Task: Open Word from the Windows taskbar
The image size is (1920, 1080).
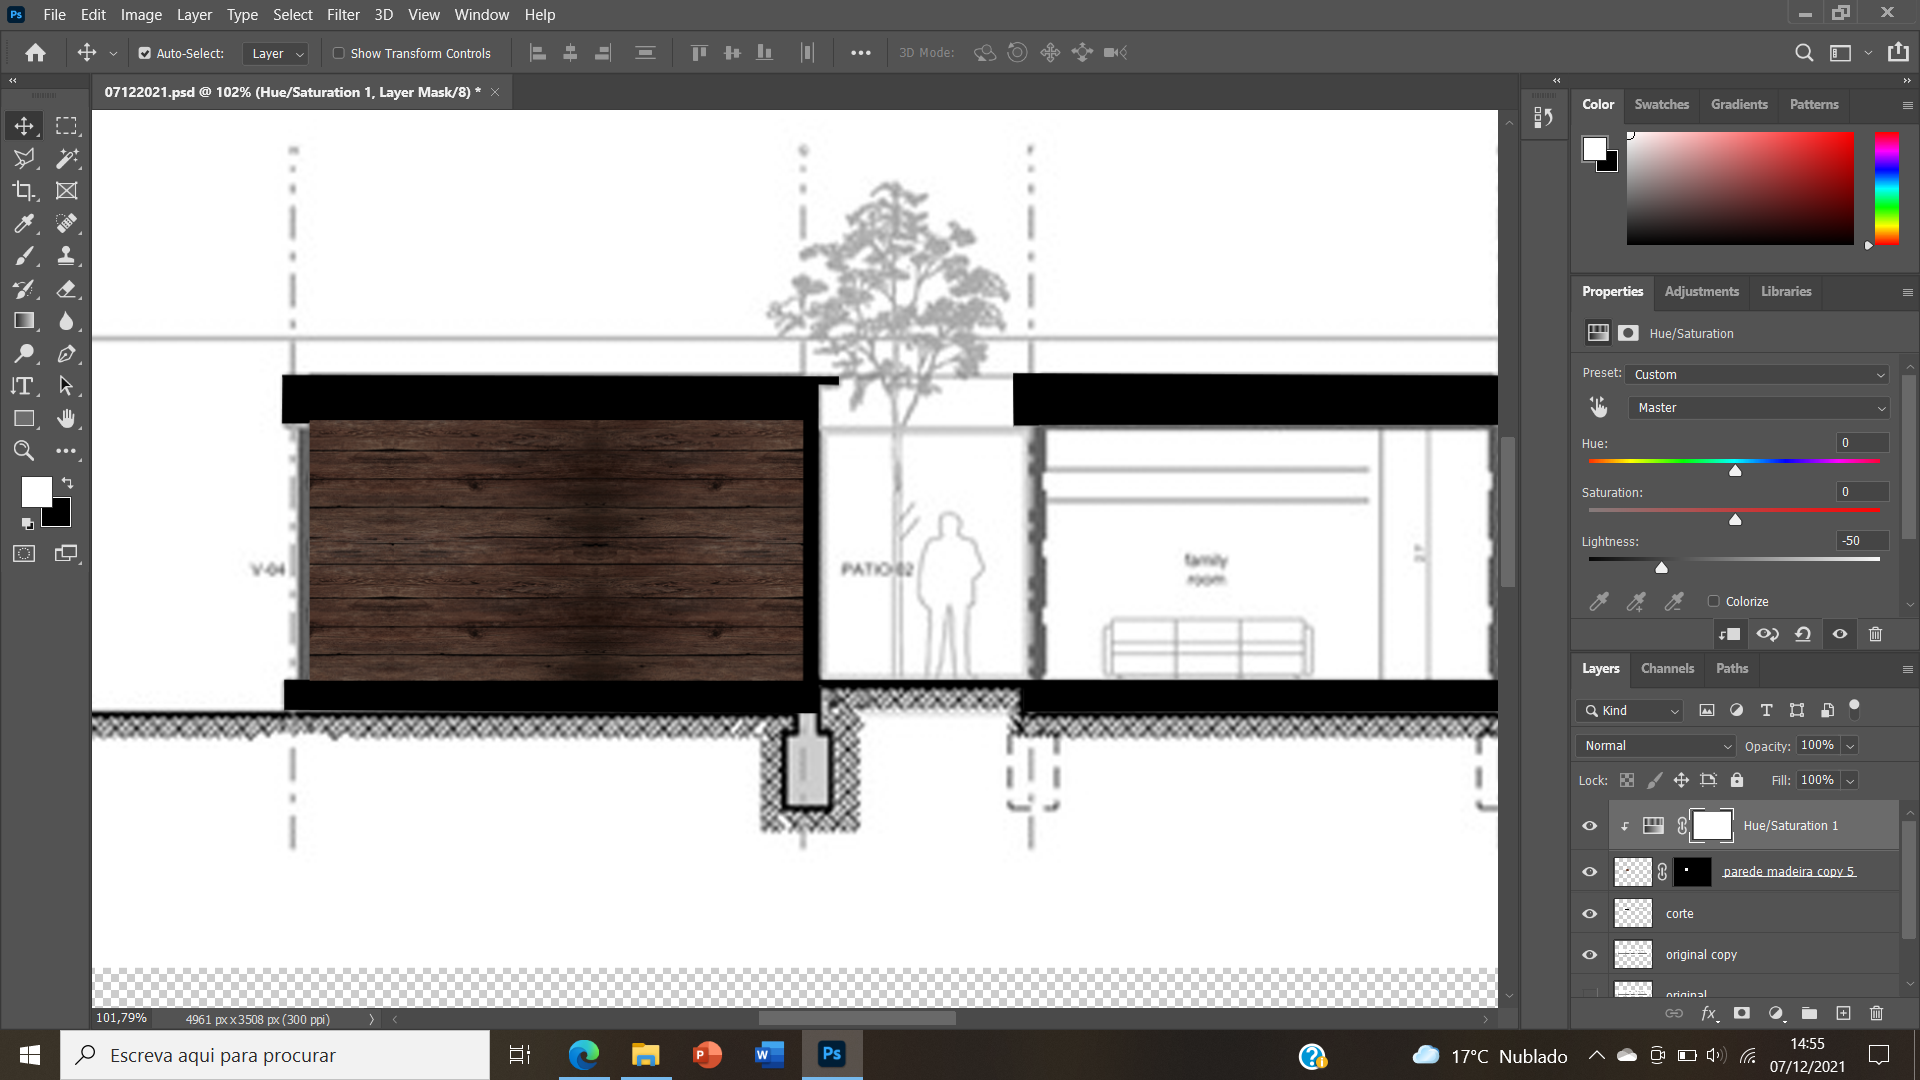Action: coord(769,1054)
